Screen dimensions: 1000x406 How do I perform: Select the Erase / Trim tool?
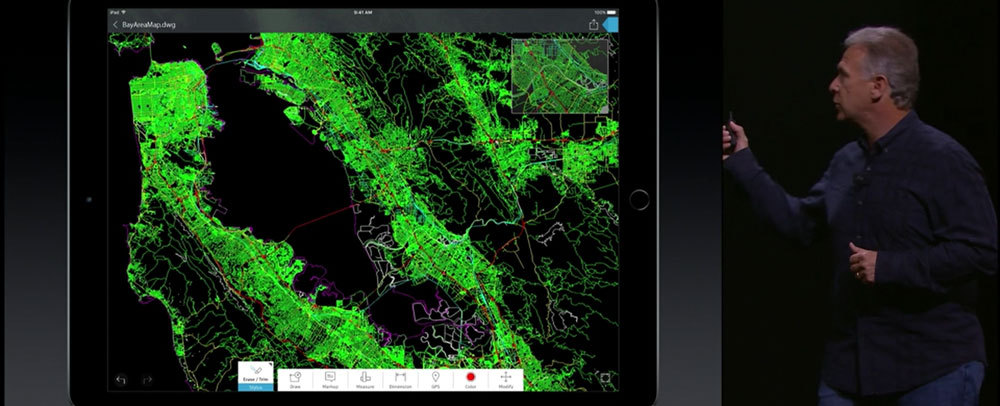[x=256, y=373]
